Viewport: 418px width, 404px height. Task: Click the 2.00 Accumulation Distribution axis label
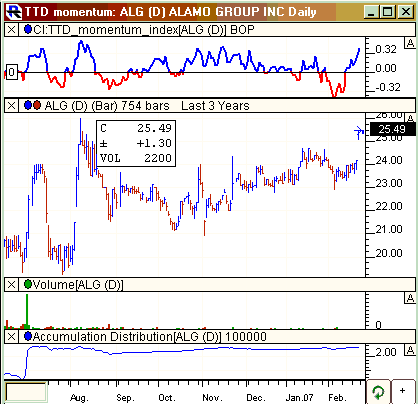[386, 352]
